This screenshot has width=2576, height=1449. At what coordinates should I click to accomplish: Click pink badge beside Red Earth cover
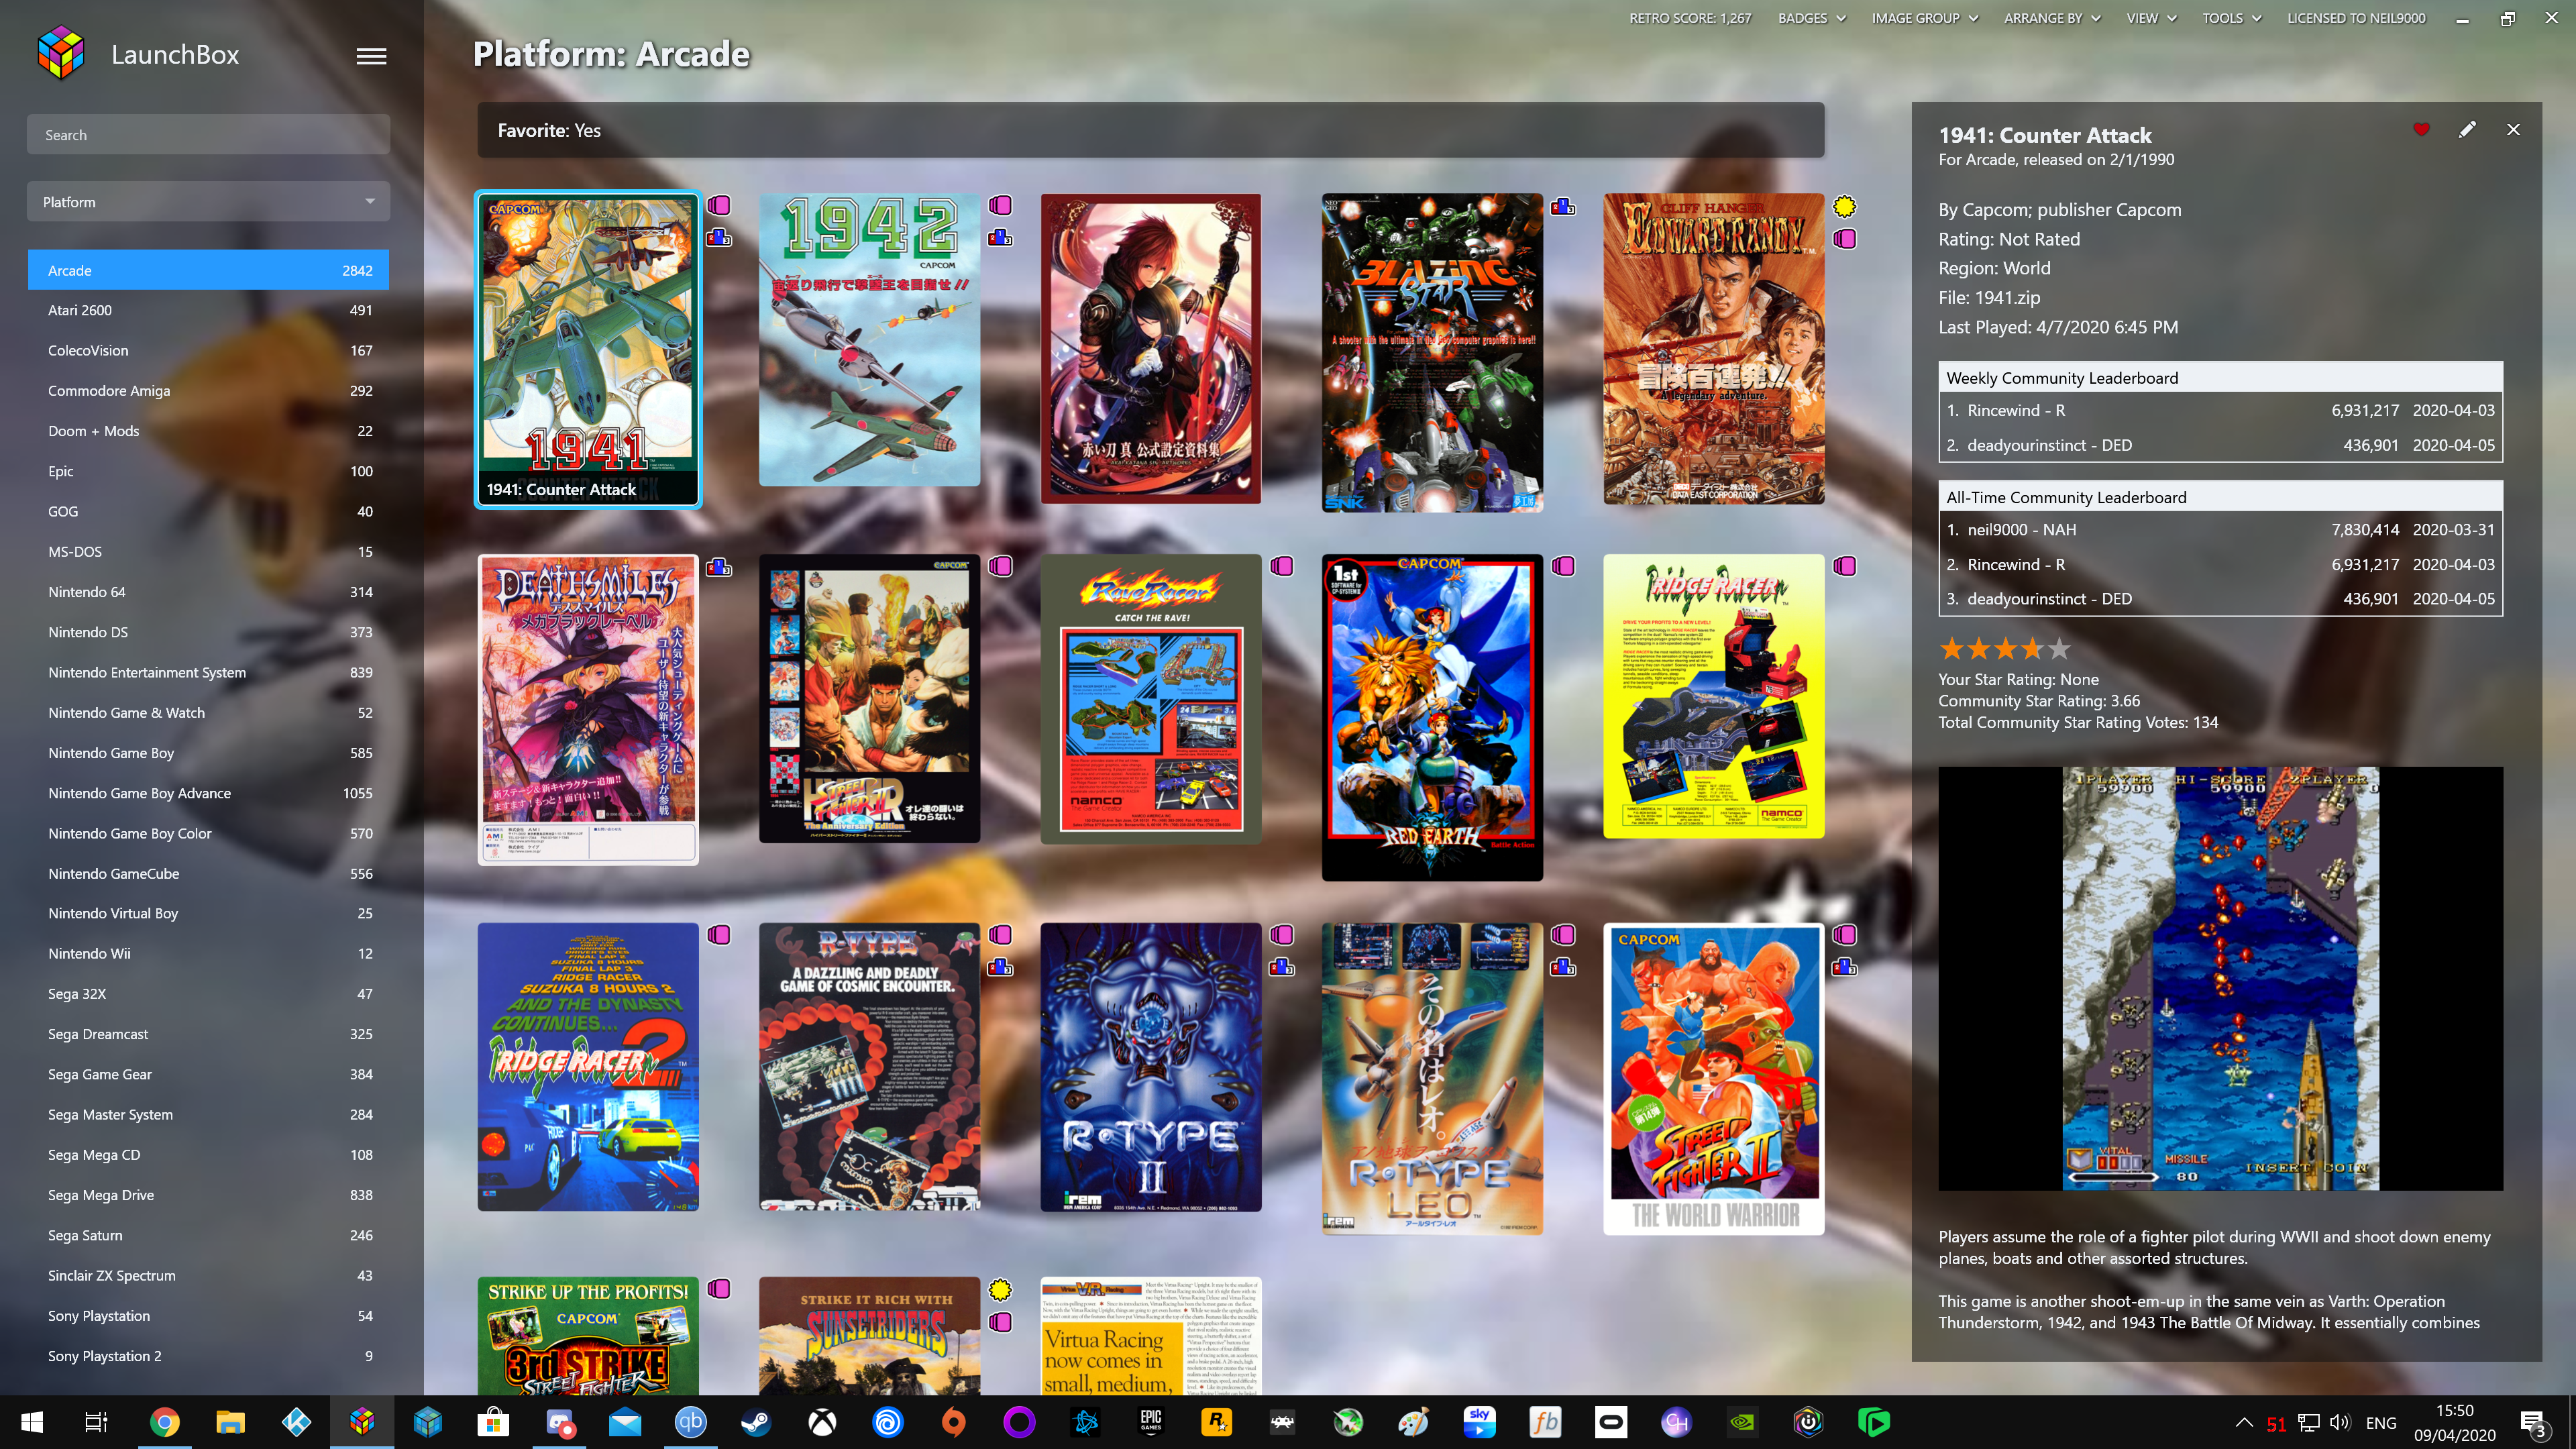[x=1563, y=566]
